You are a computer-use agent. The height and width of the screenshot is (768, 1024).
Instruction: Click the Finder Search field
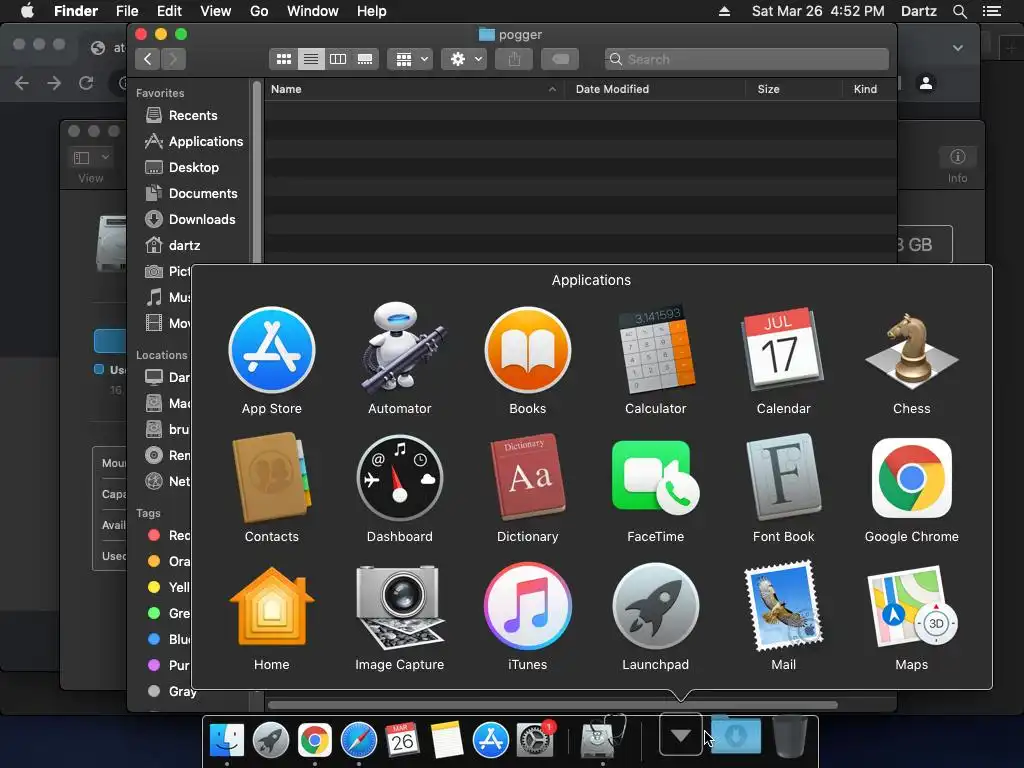(746, 59)
